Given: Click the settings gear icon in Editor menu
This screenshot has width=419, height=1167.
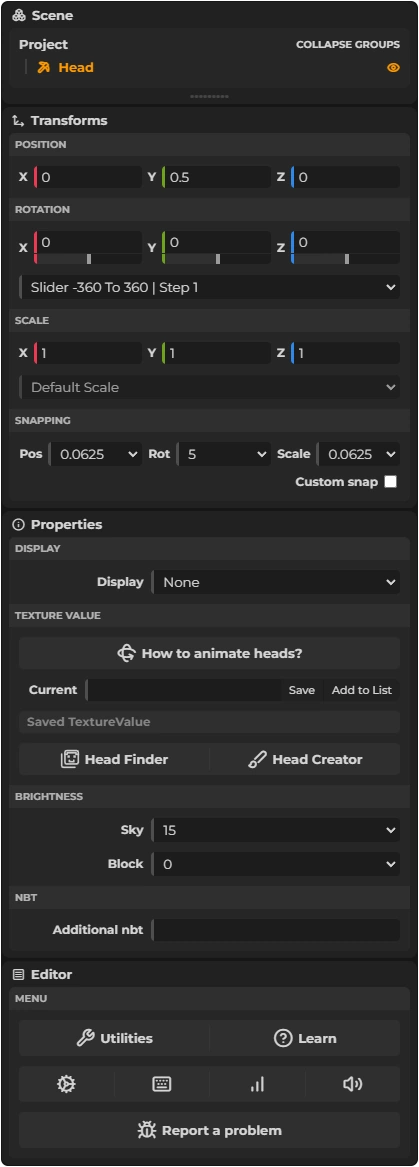Looking at the screenshot, I should pos(66,1084).
